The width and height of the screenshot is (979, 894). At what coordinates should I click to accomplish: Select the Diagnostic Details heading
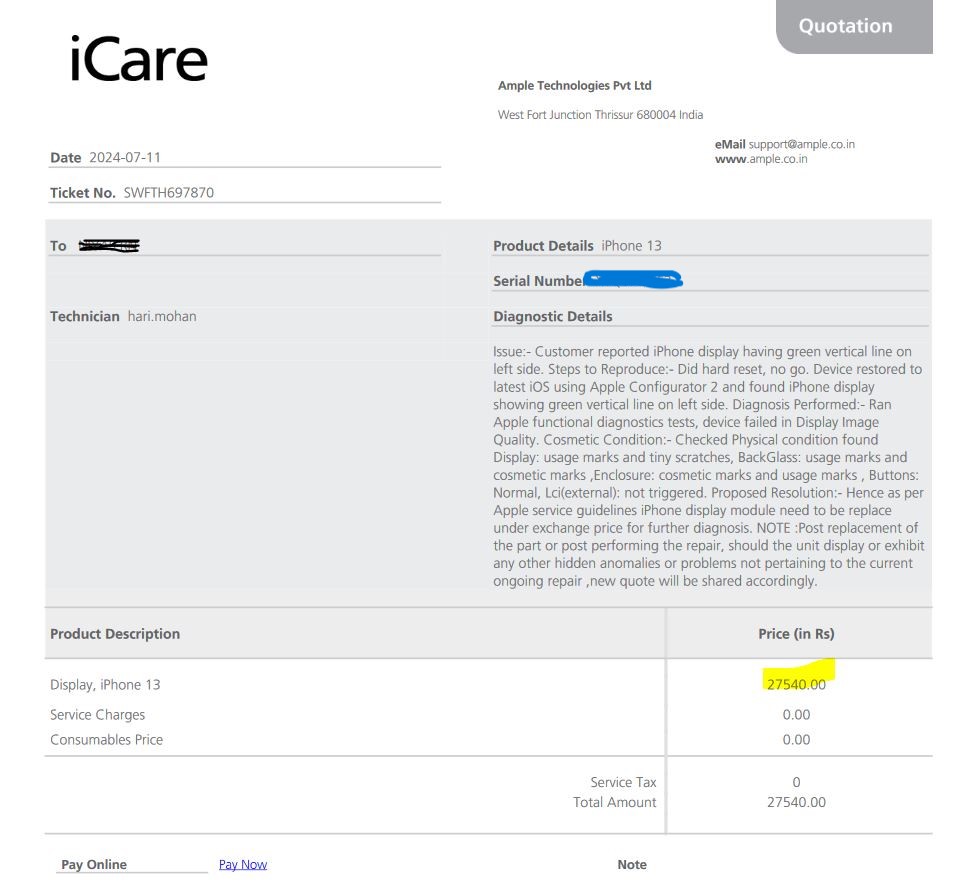553,317
